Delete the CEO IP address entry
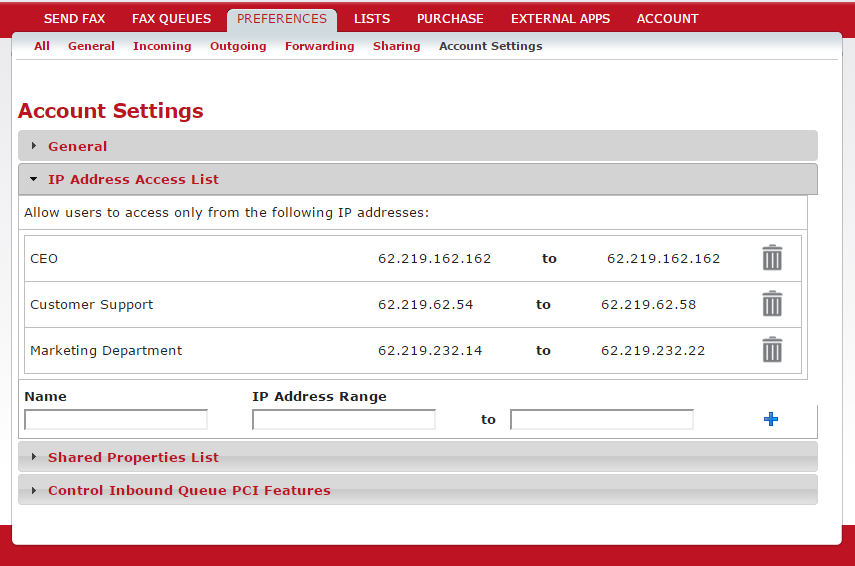The width and height of the screenshot is (855, 566). coord(772,258)
